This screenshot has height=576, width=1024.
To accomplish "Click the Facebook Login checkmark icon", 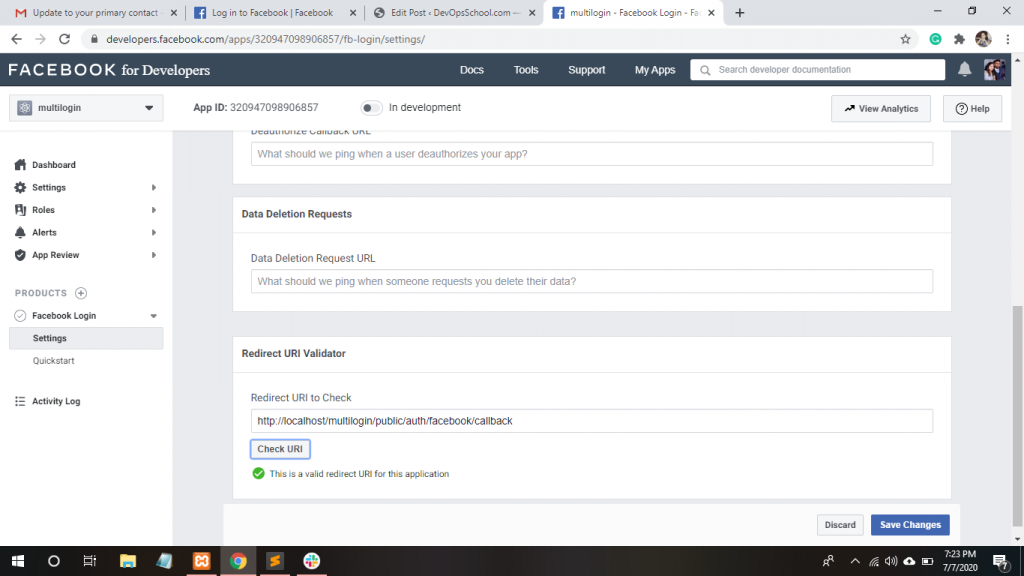I will tap(20, 315).
